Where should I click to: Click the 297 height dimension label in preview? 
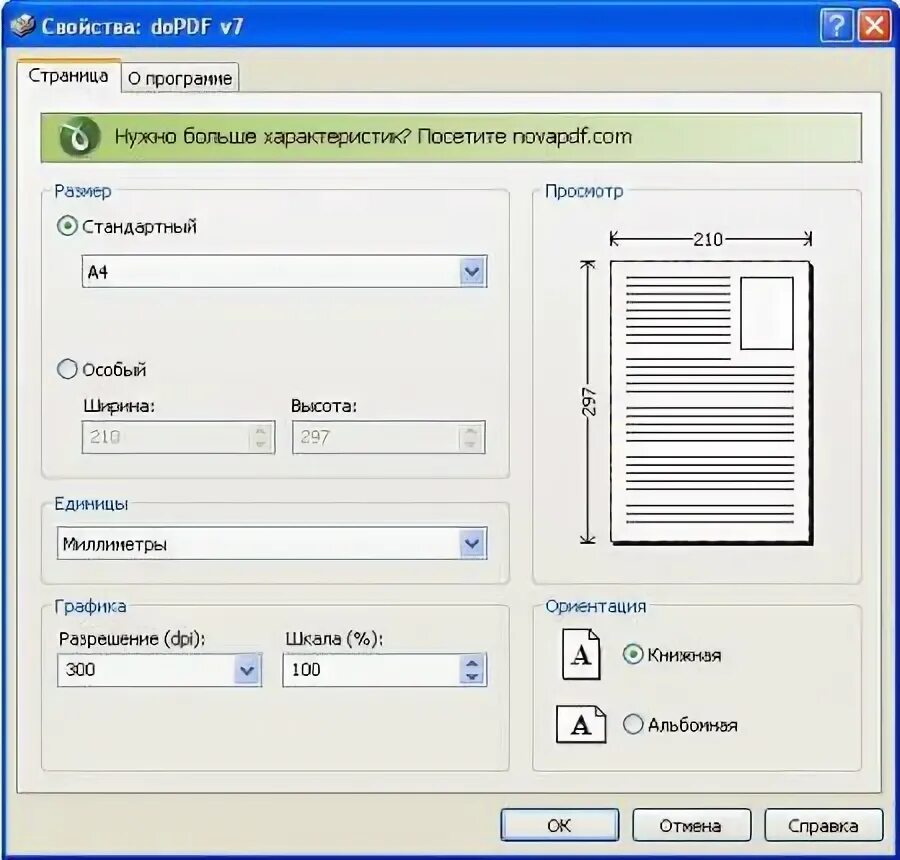coord(589,402)
